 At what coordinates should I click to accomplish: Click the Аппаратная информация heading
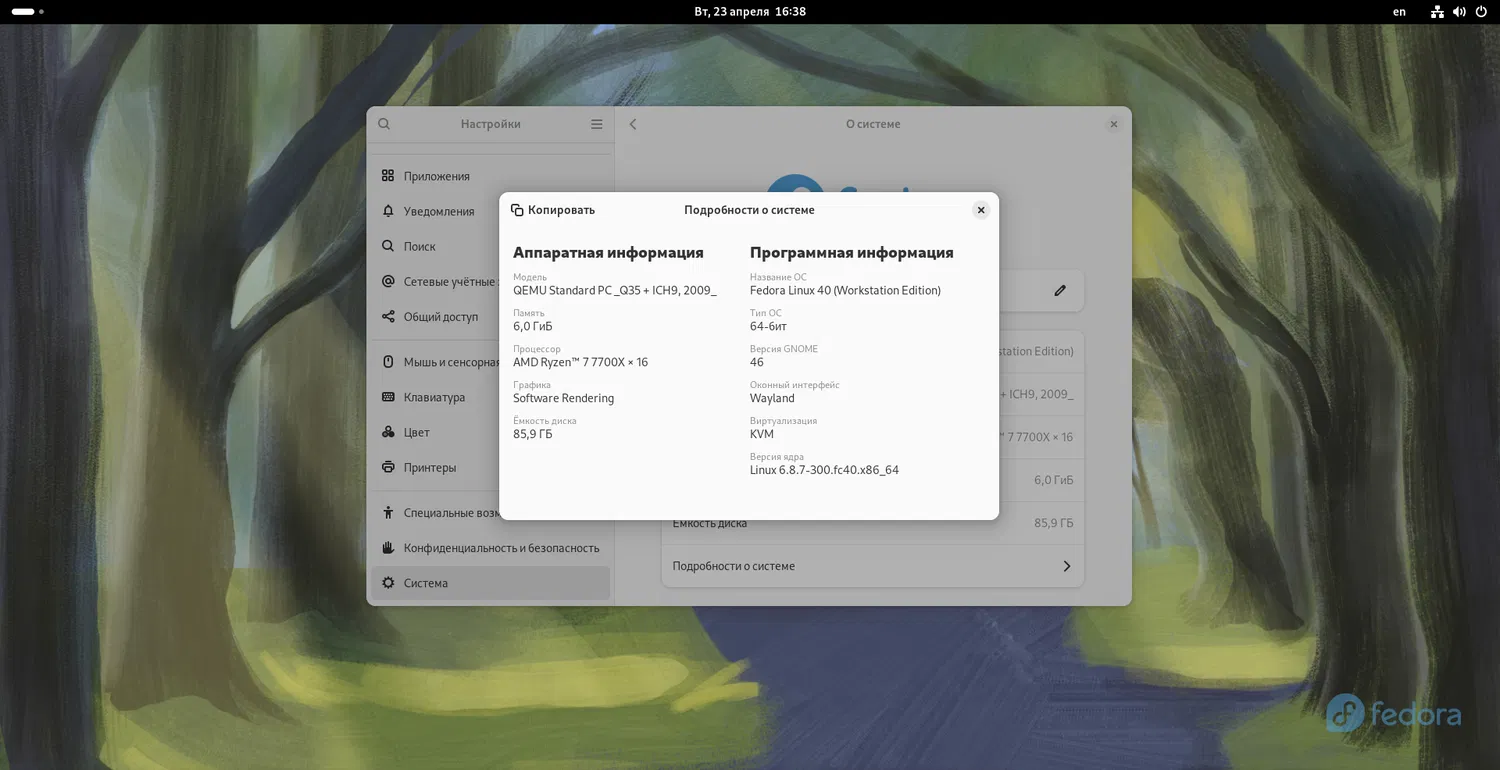[608, 253]
